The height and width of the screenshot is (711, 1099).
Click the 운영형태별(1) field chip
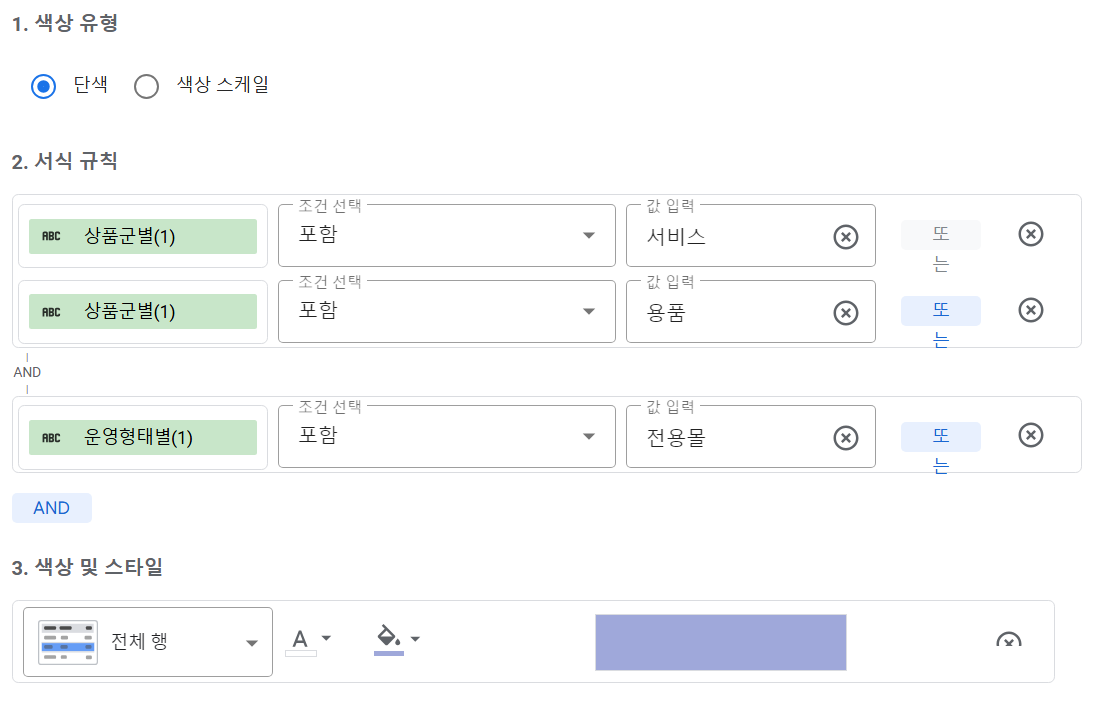143,438
